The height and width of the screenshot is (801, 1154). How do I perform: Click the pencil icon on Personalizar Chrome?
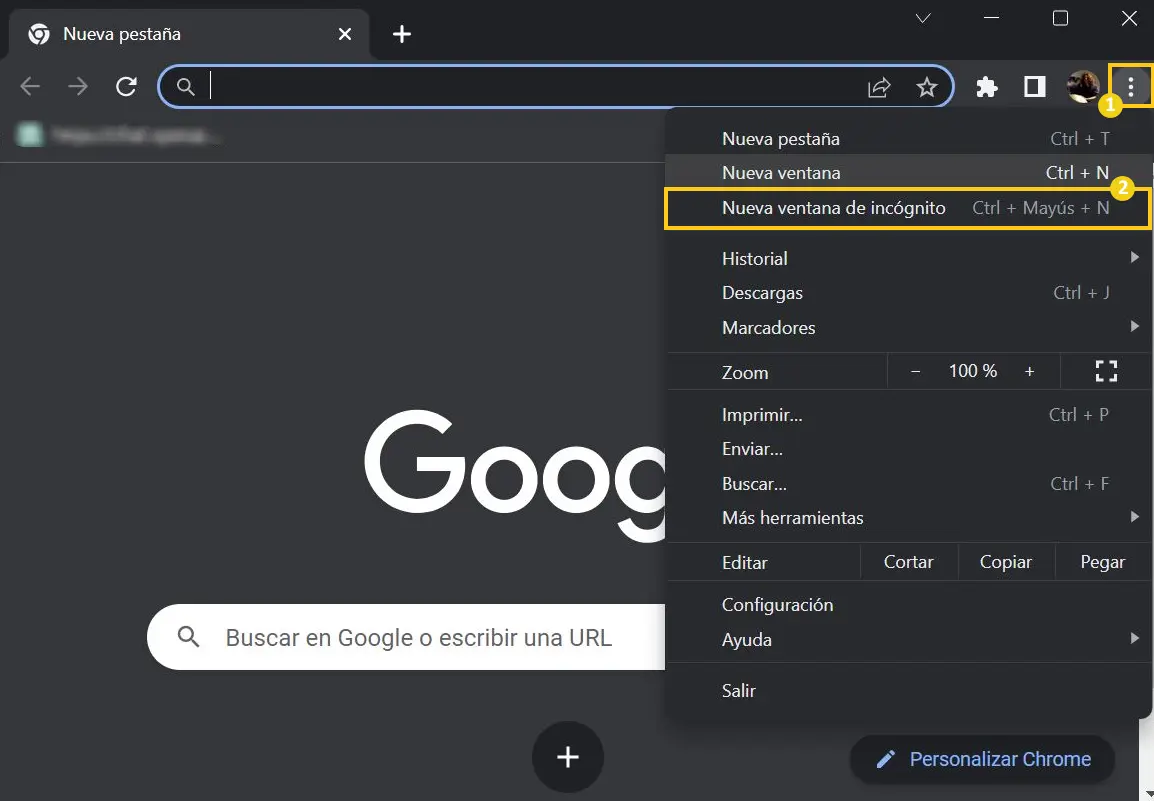[886, 759]
